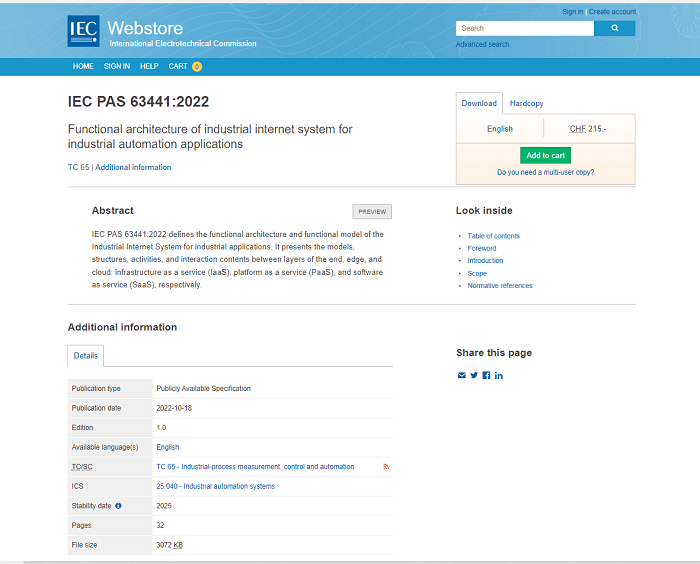Select the Details tab
Image resolution: width=700 pixels, height=564 pixels.
pos(86,356)
